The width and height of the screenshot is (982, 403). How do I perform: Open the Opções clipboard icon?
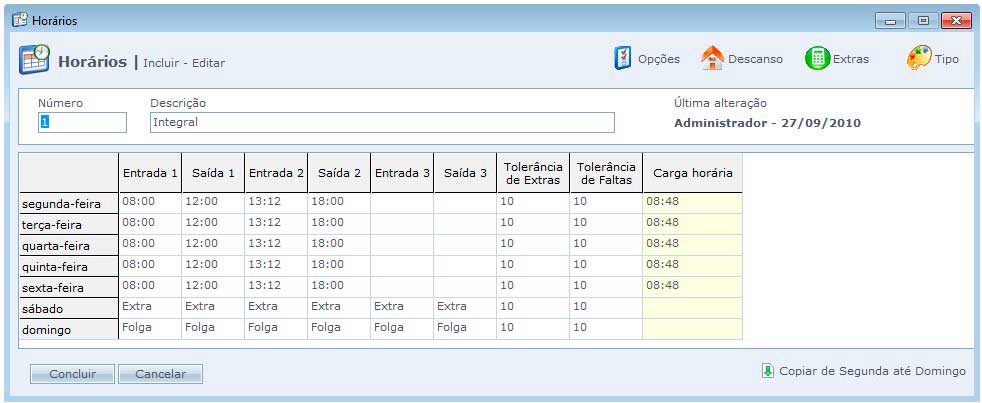[x=623, y=59]
